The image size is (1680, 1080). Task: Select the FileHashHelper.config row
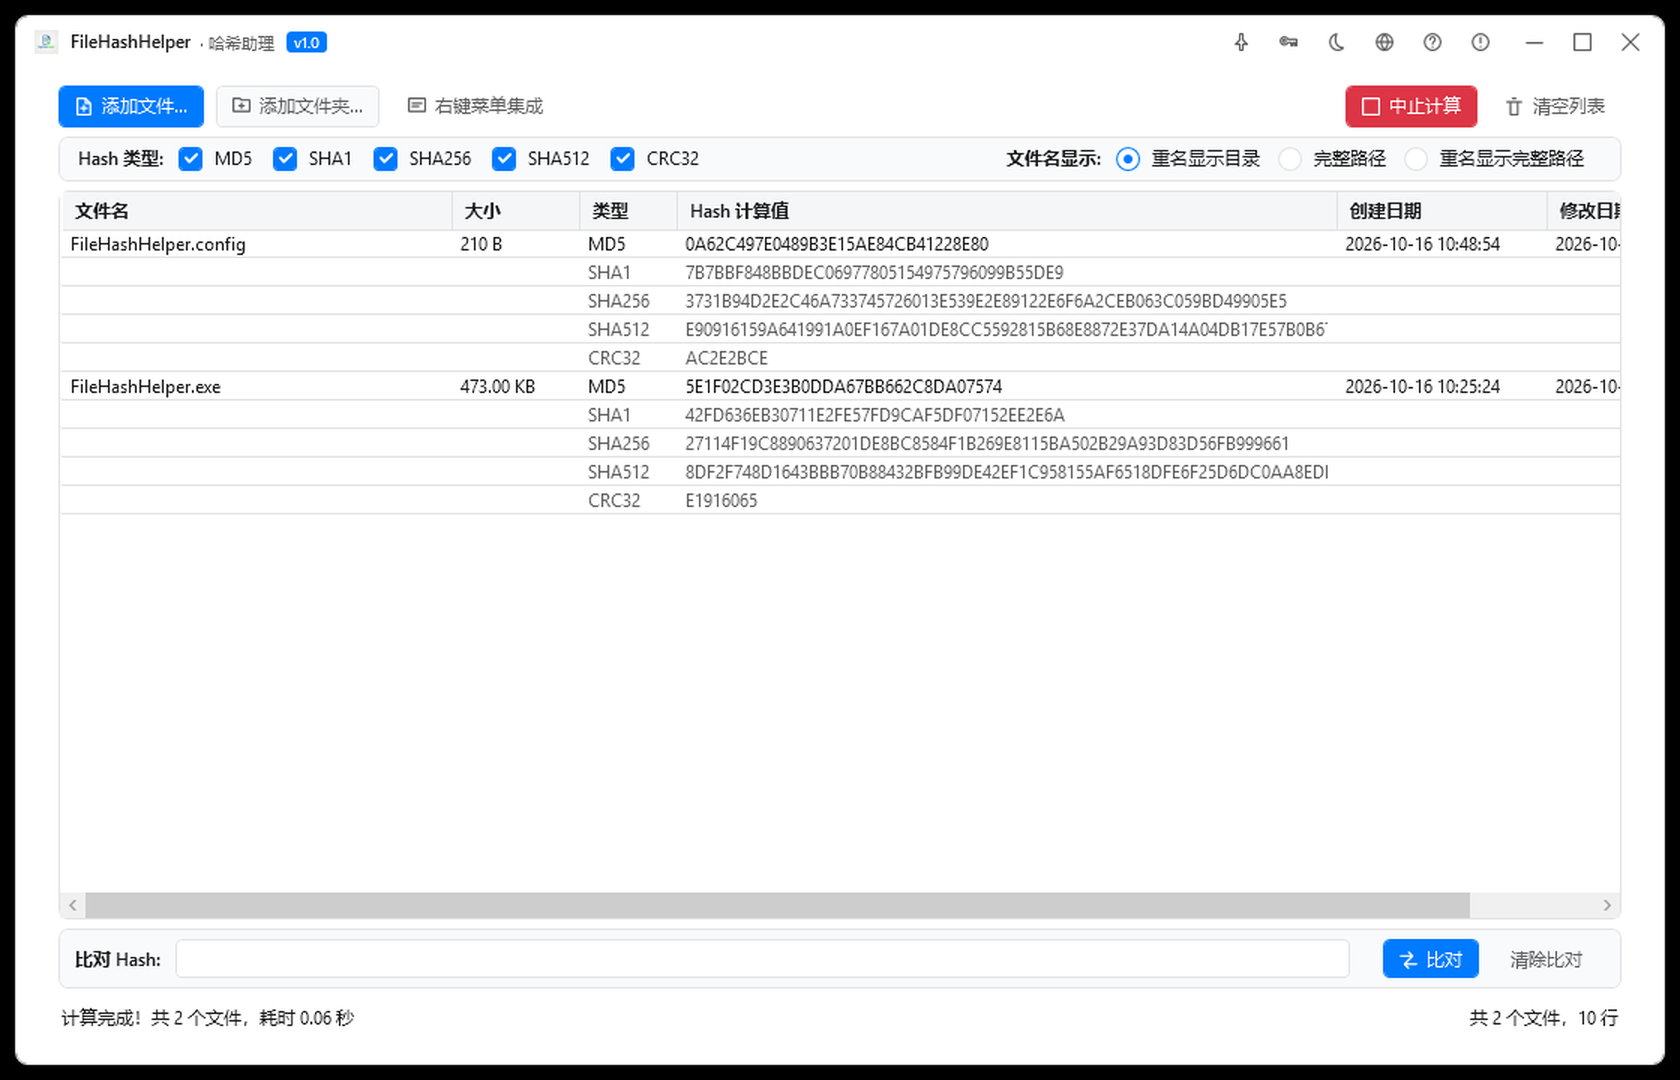coord(840,244)
